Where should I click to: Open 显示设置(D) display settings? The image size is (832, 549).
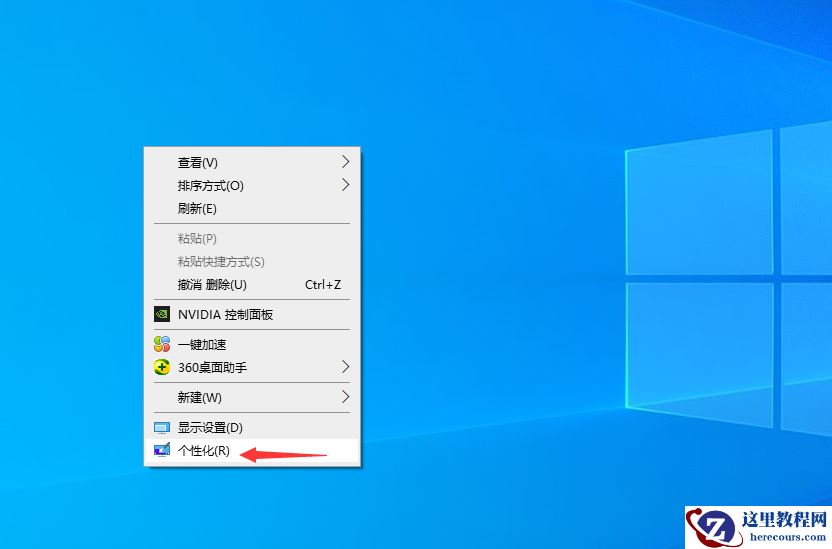pos(252,428)
